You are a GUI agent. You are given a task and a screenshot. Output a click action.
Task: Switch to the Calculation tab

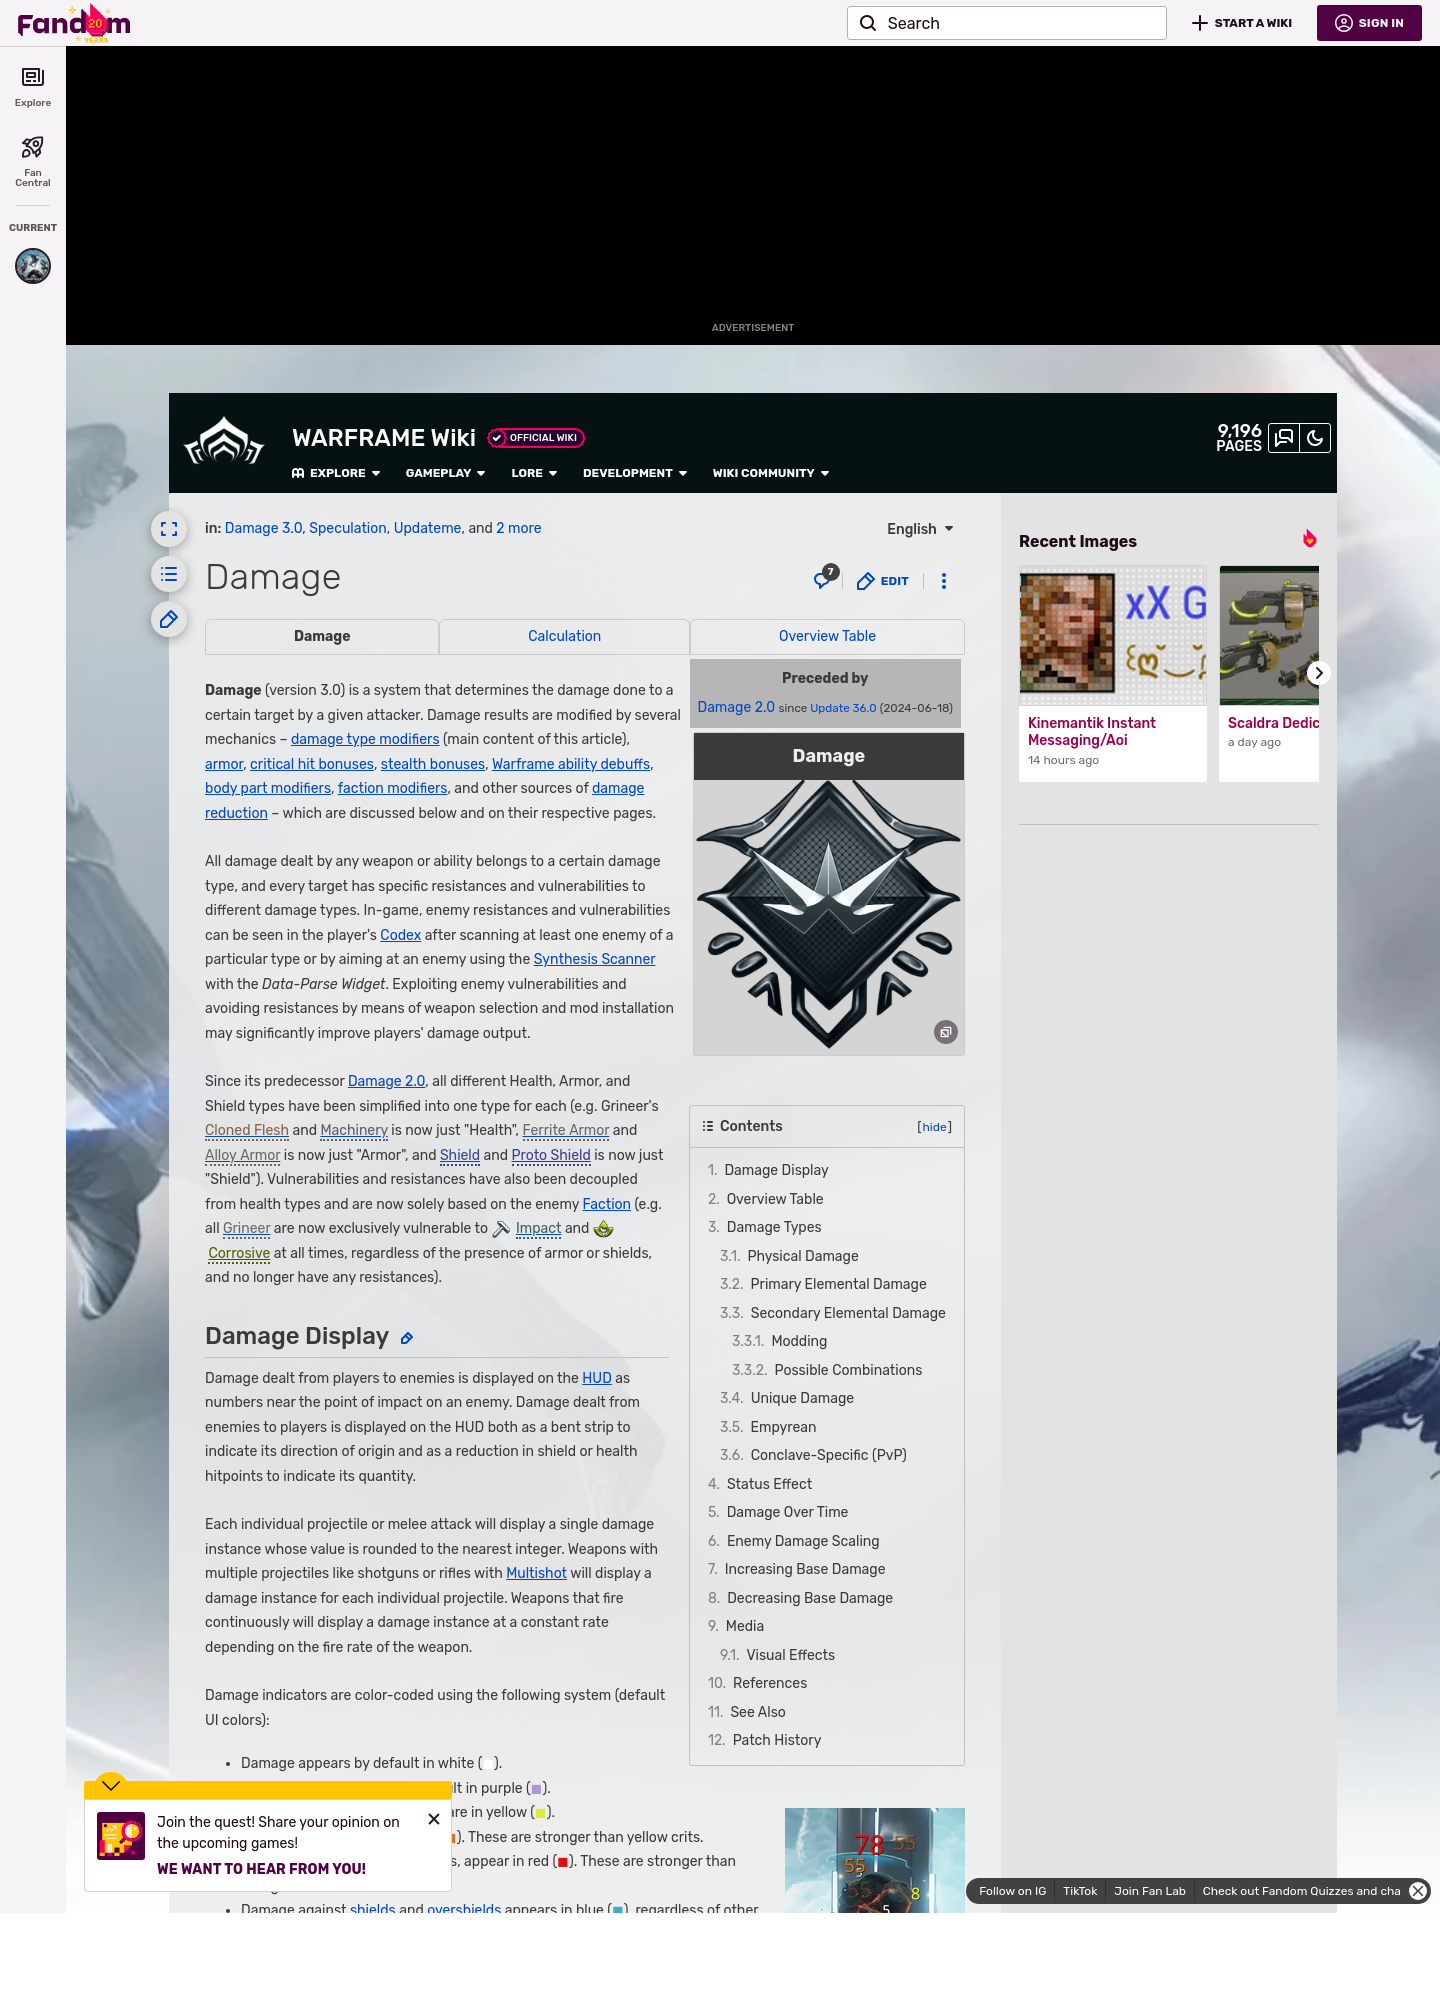pos(565,636)
